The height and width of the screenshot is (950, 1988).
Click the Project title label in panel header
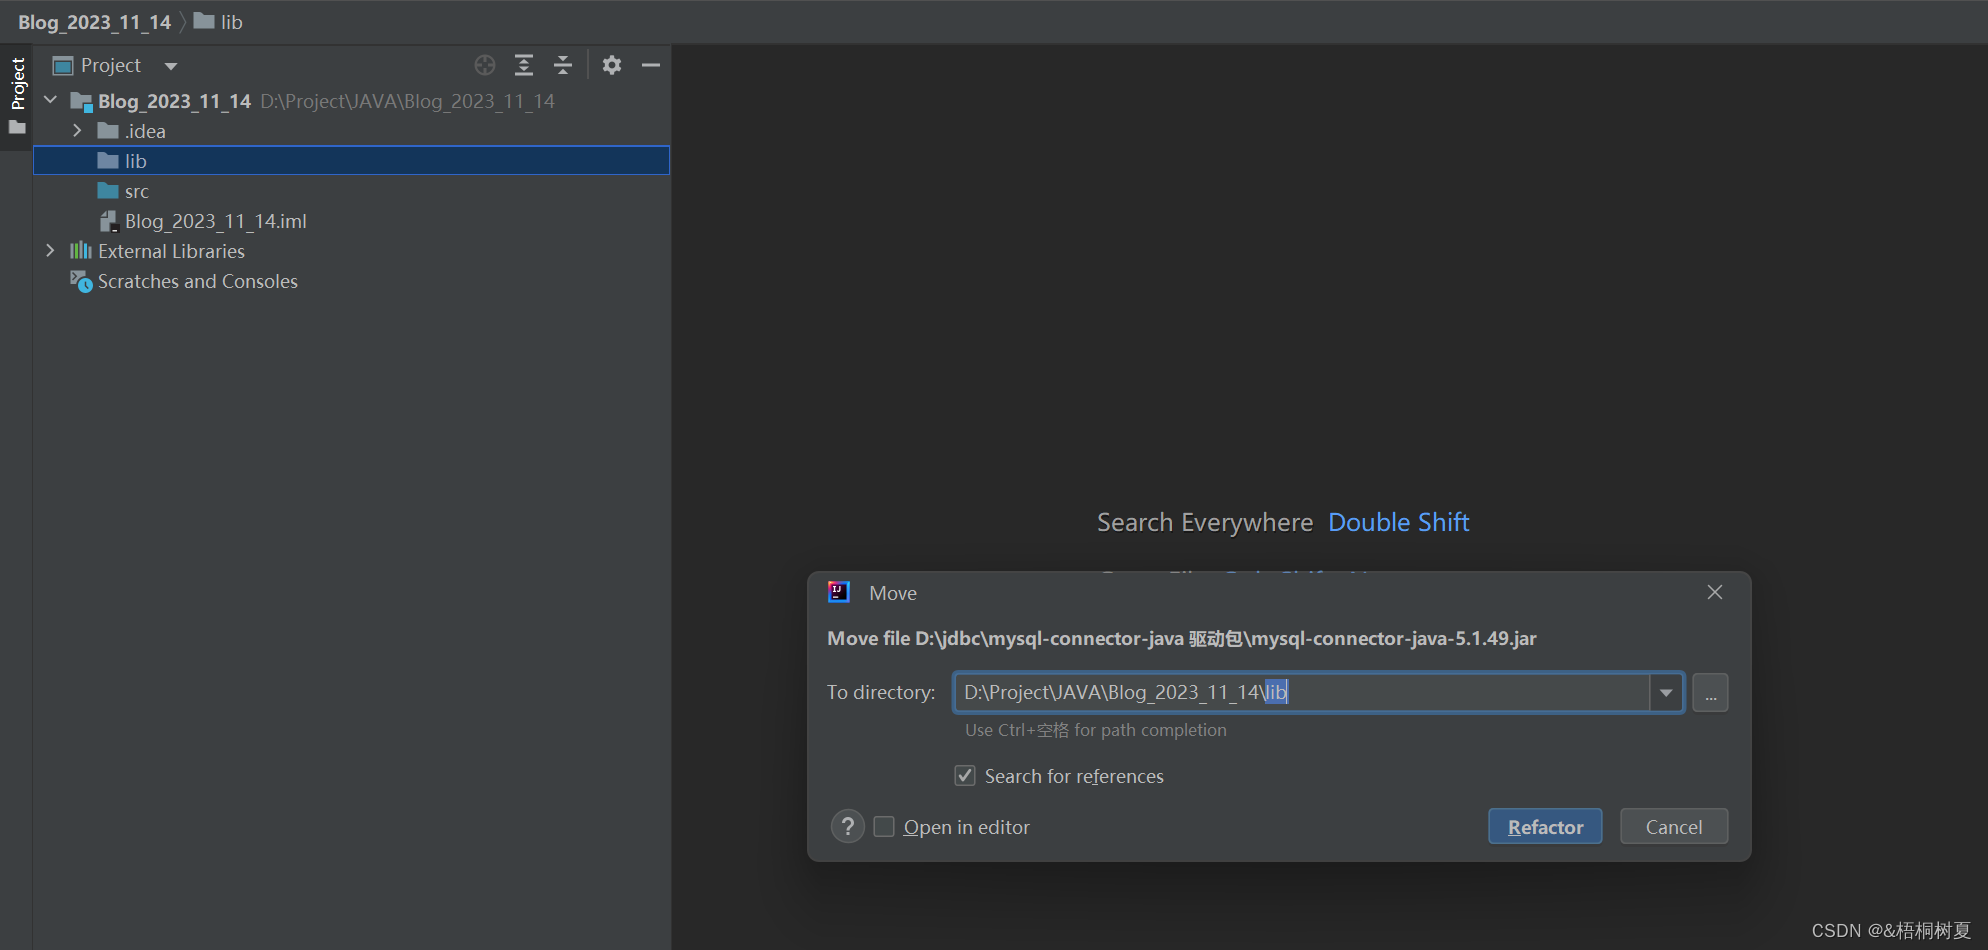click(x=111, y=65)
